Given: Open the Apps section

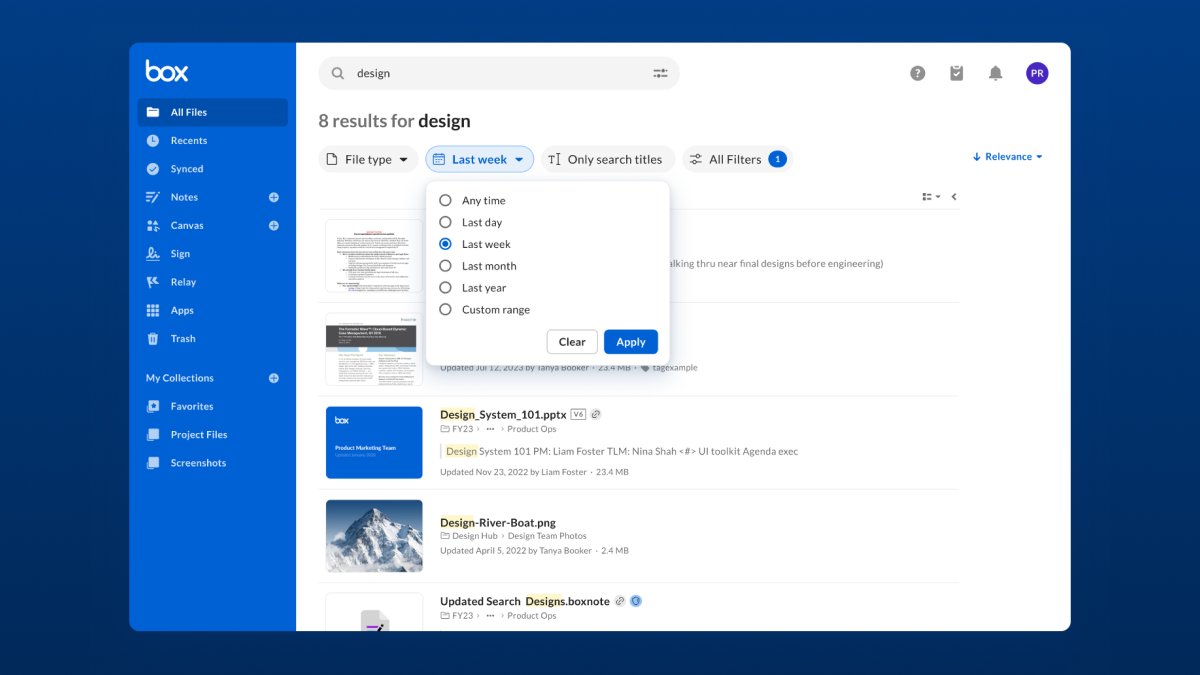Looking at the screenshot, I should point(181,310).
